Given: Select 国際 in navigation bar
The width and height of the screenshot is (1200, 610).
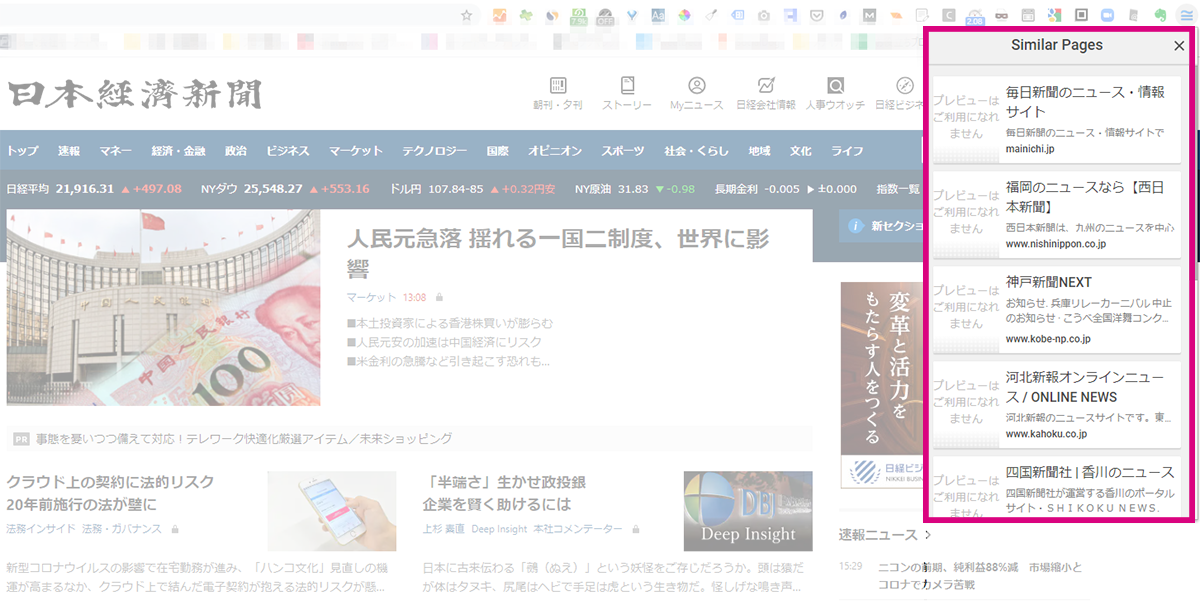Looking at the screenshot, I should [498, 151].
